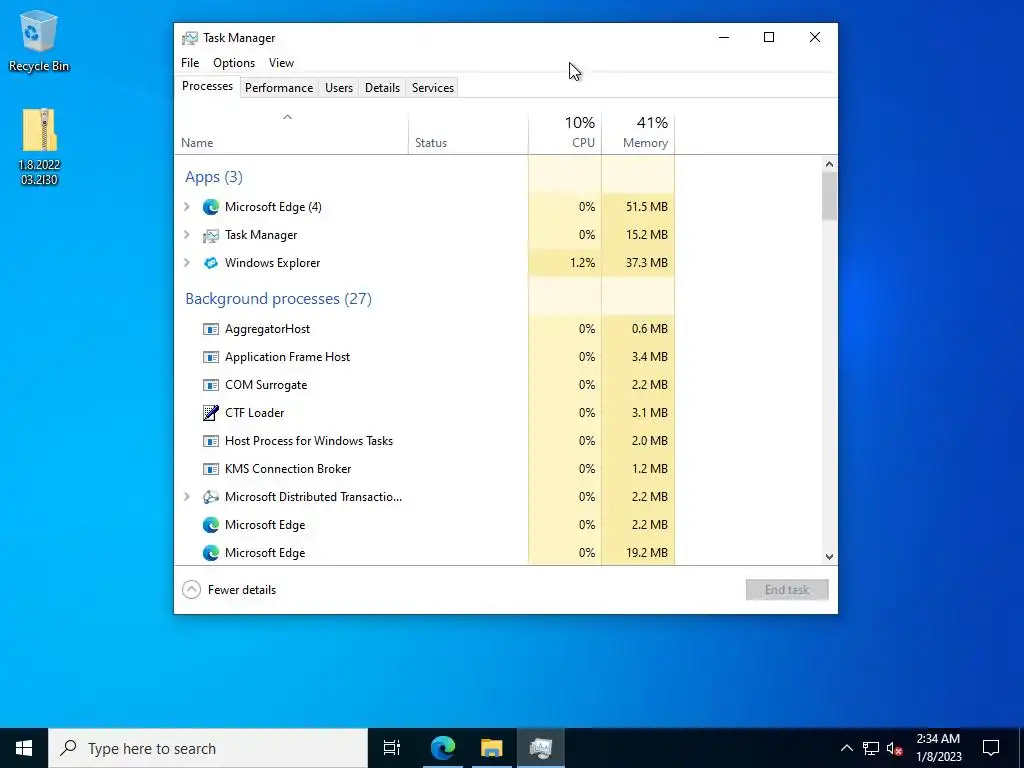Expand Microsoft Distributed Transaction process
The height and width of the screenshot is (768, 1024).
(x=187, y=497)
